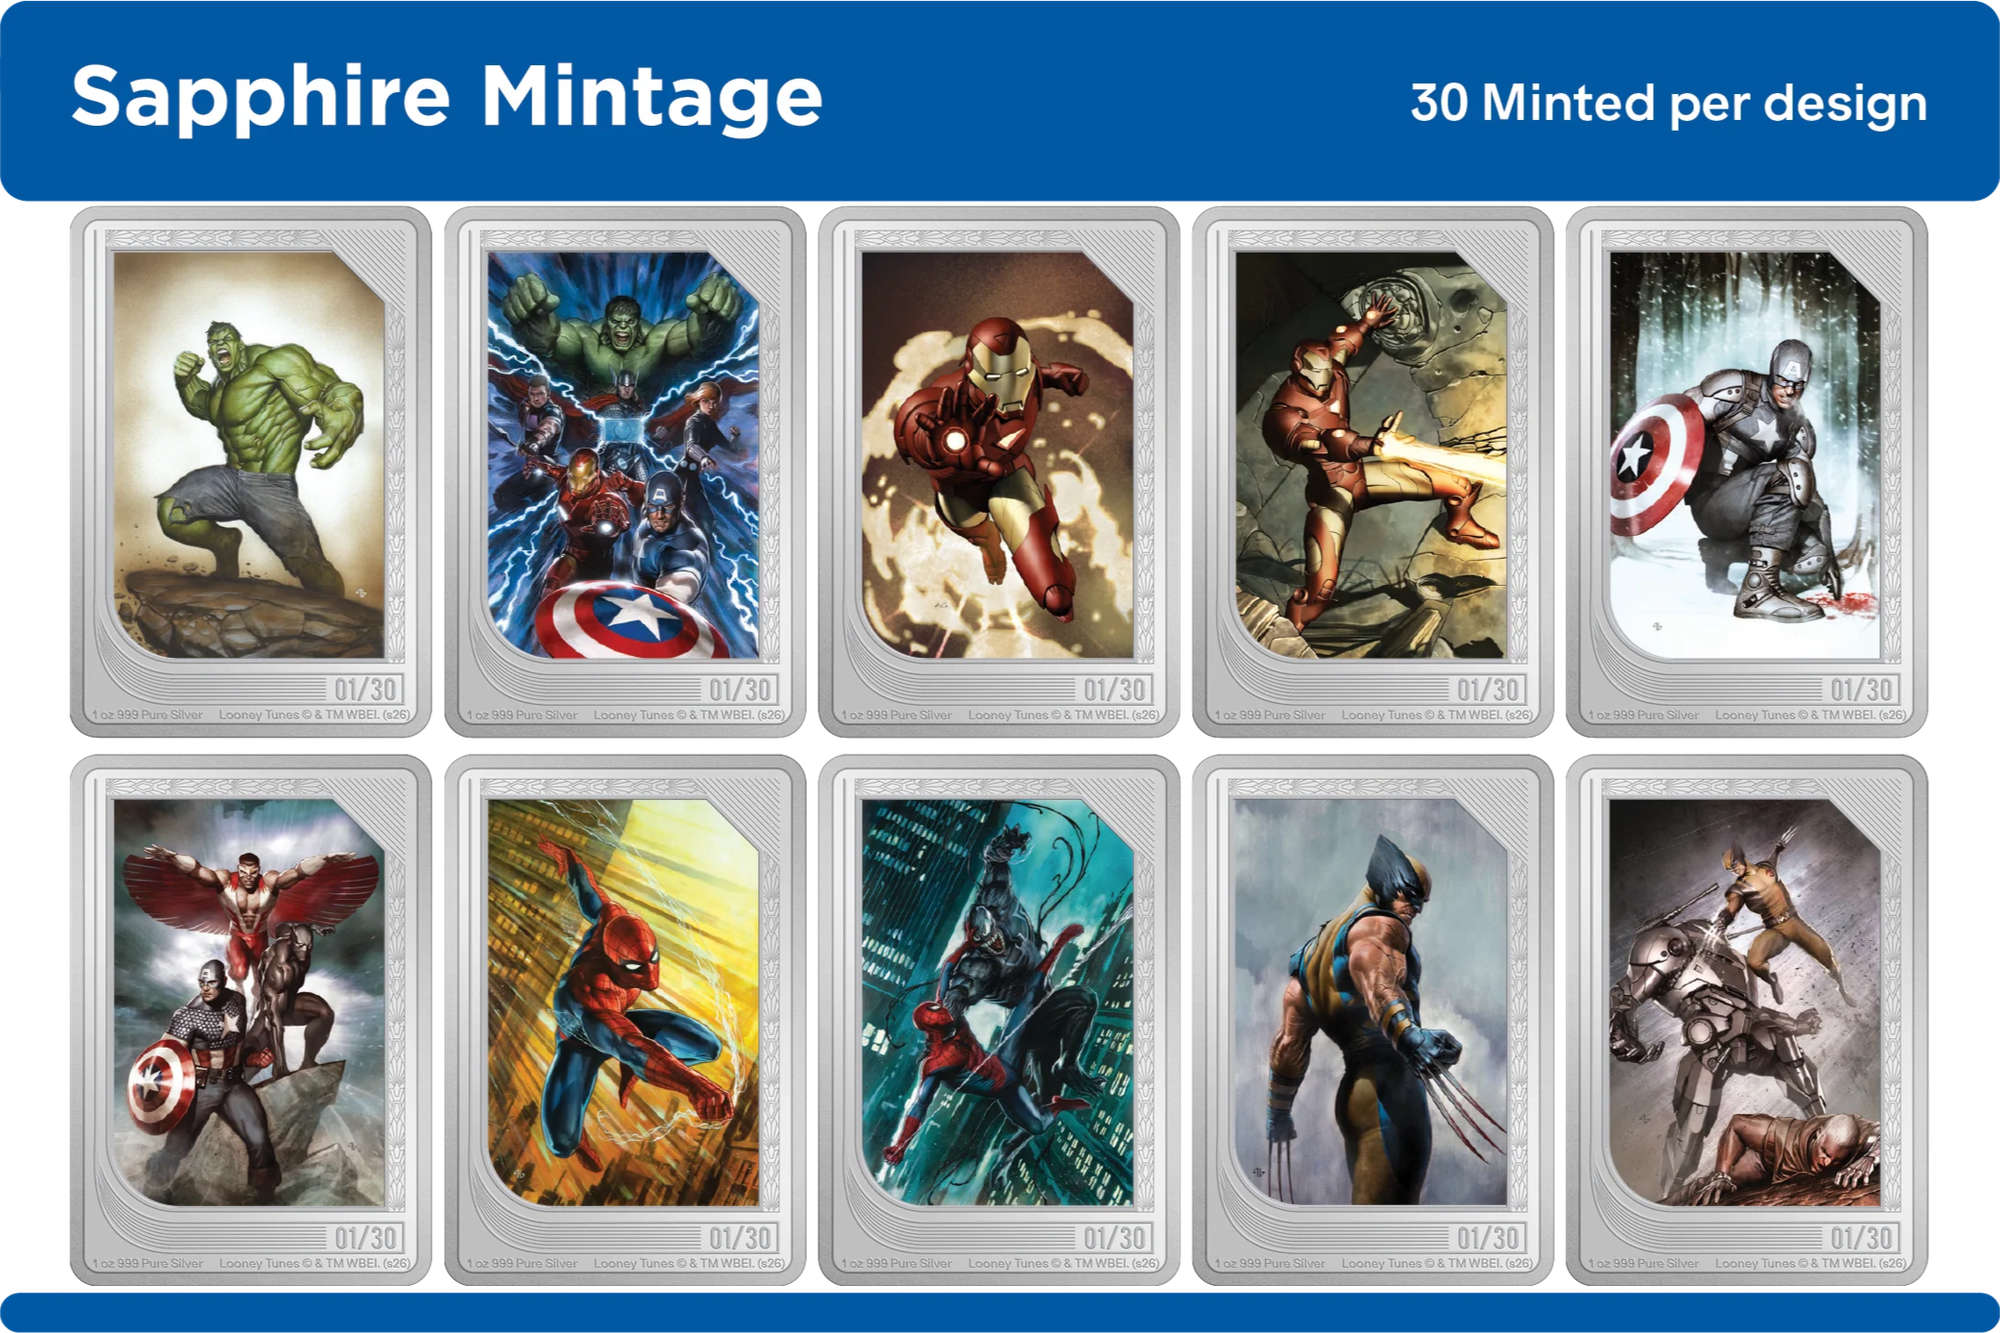The height and width of the screenshot is (1333, 2000).
Task: Select the solo Hulk on rock coin
Action: point(250,472)
